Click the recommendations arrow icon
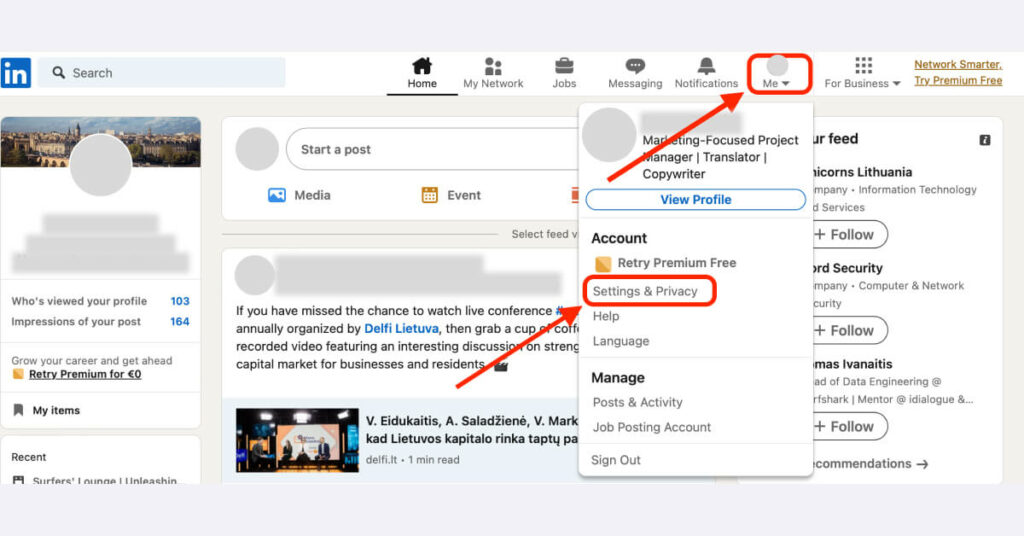Screen dimensions: 1024x536 pos(922,464)
